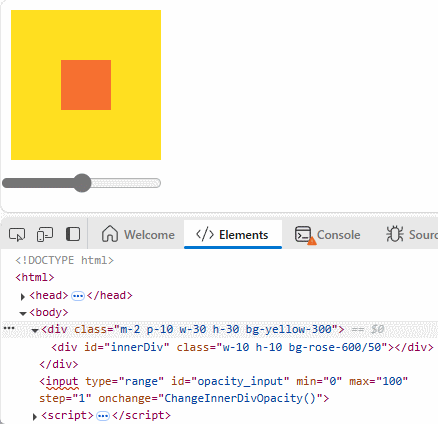Collapse the body element node
This screenshot has width=438, height=424.
pyautogui.click(x=23, y=313)
